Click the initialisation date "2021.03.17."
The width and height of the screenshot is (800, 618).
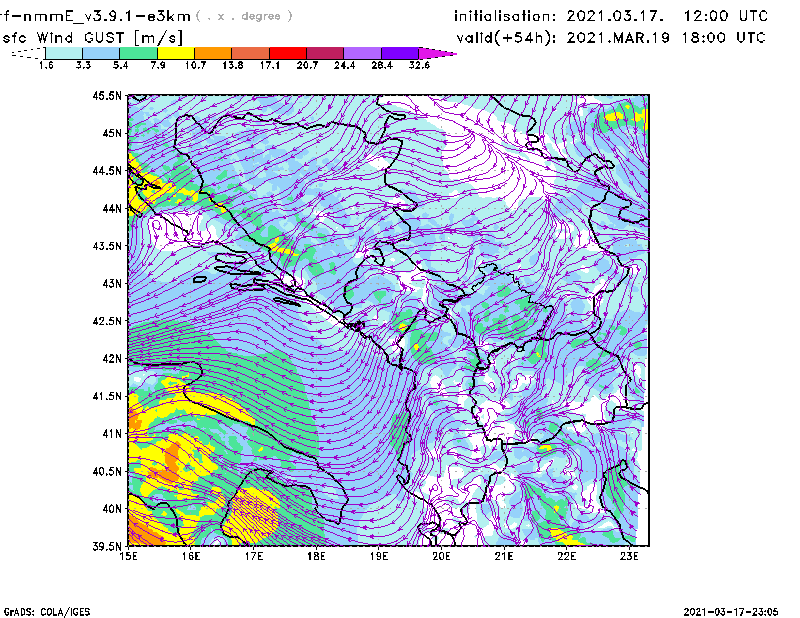(615, 16)
